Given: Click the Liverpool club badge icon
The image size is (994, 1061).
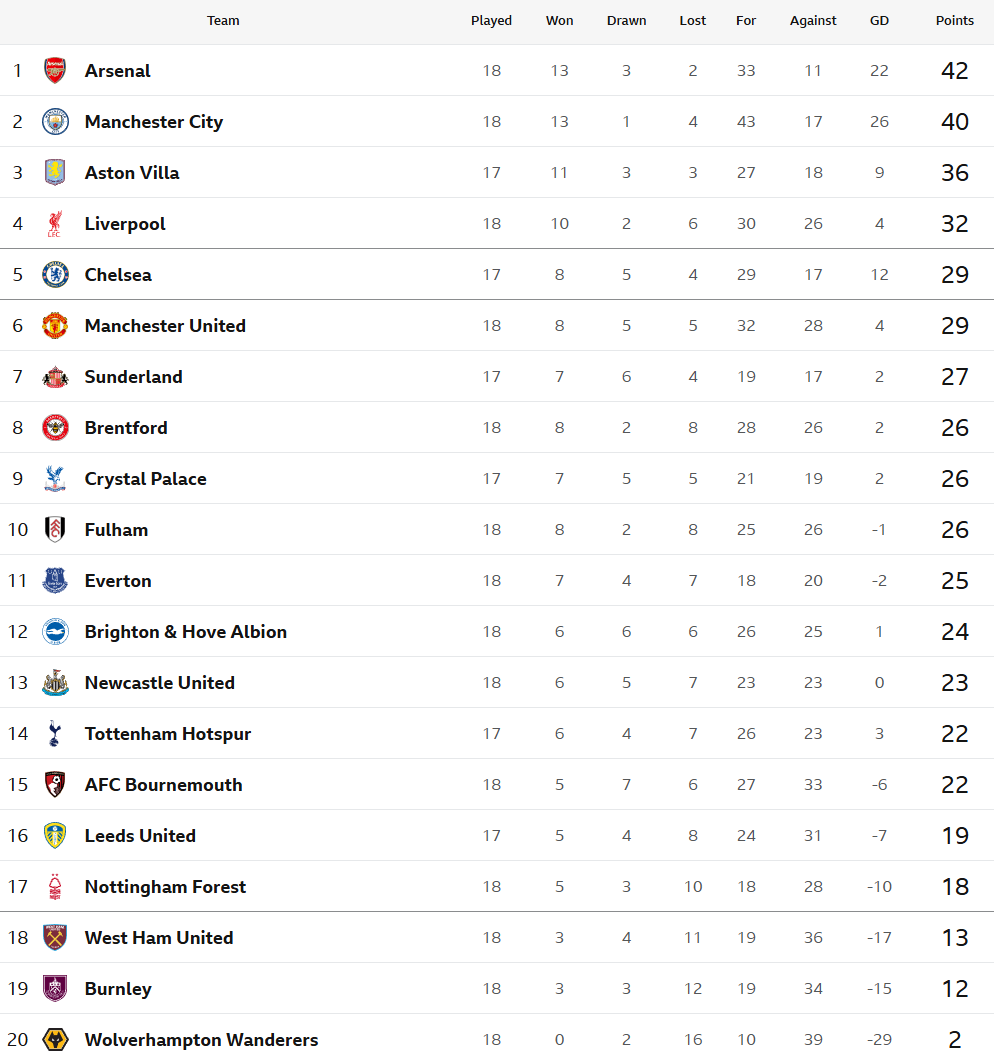Looking at the screenshot, I should (55, 224).
